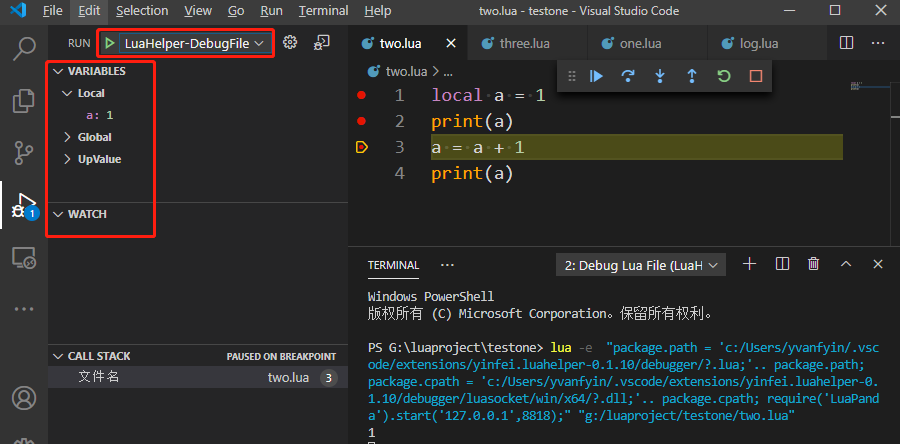Image resolution: width=900 pixels, height=444 pixels.
Task: Open the terminal selector dropdown
Action: 641,266
